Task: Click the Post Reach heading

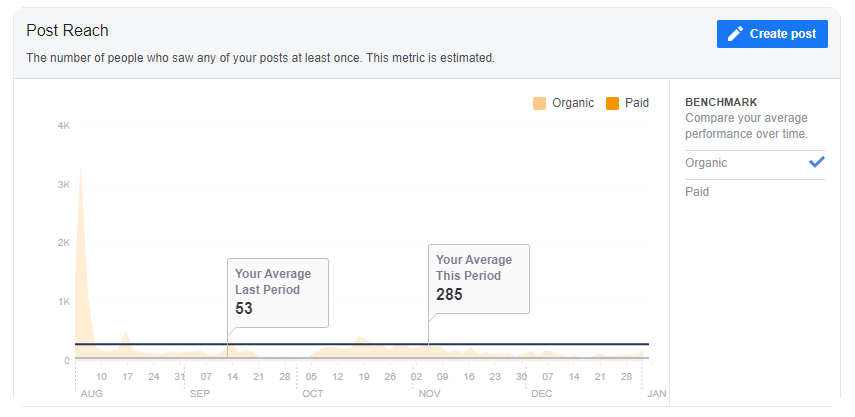Action: click(68, 31)
